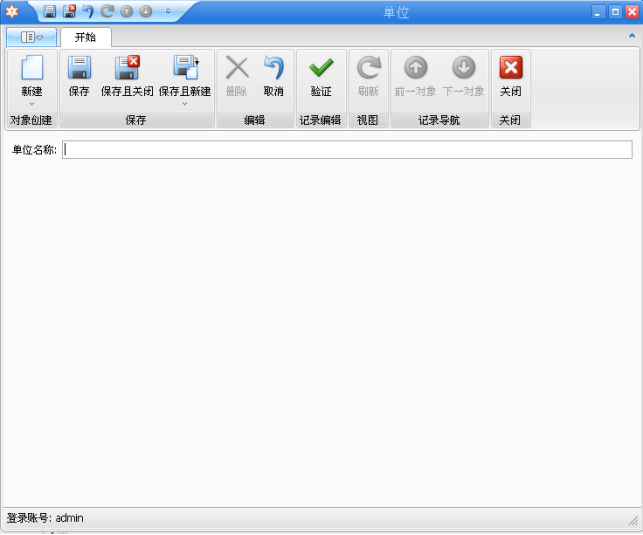Click the 刷新 refresh ribbon button
Image resolution: width=643 pixels, height=535 pixels.
point(368,76)
